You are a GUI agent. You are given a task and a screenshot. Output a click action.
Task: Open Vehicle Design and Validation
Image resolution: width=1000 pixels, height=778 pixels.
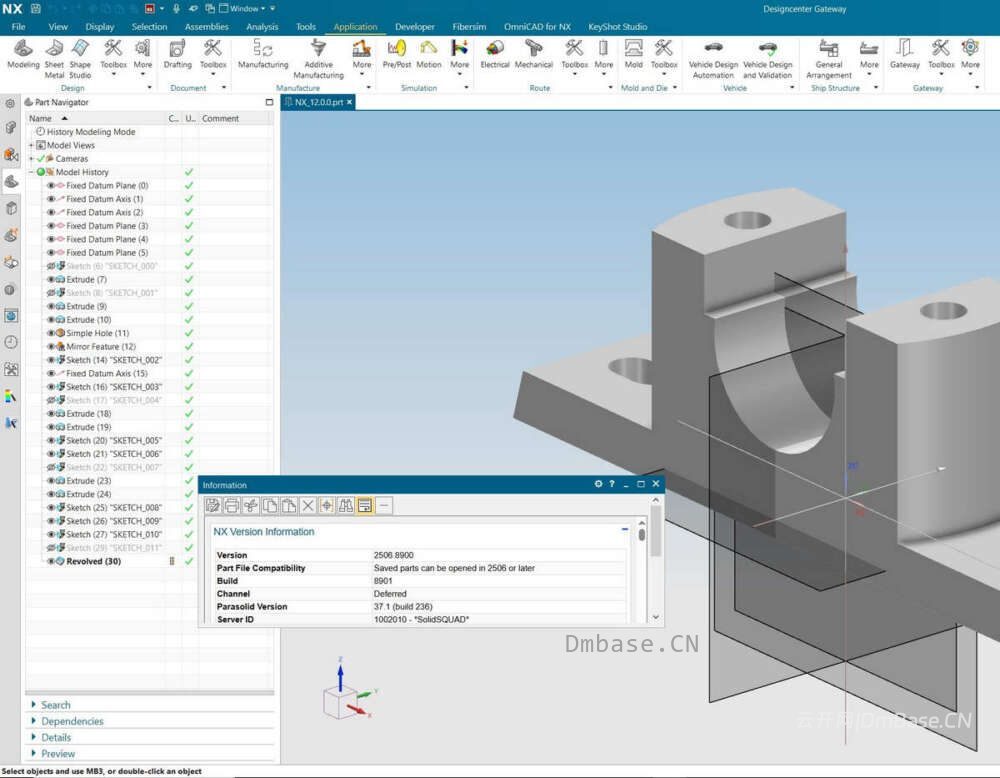tap(767, 59)
